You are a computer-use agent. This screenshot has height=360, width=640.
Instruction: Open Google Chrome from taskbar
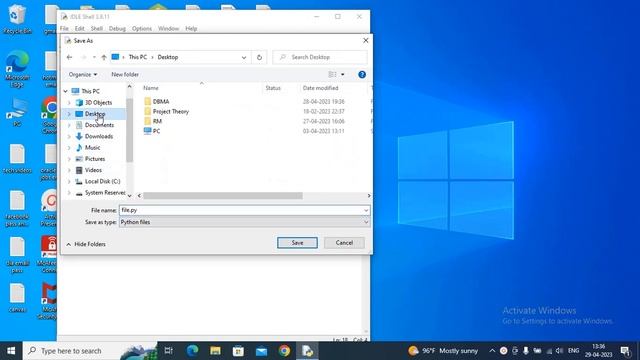point(284,351)
